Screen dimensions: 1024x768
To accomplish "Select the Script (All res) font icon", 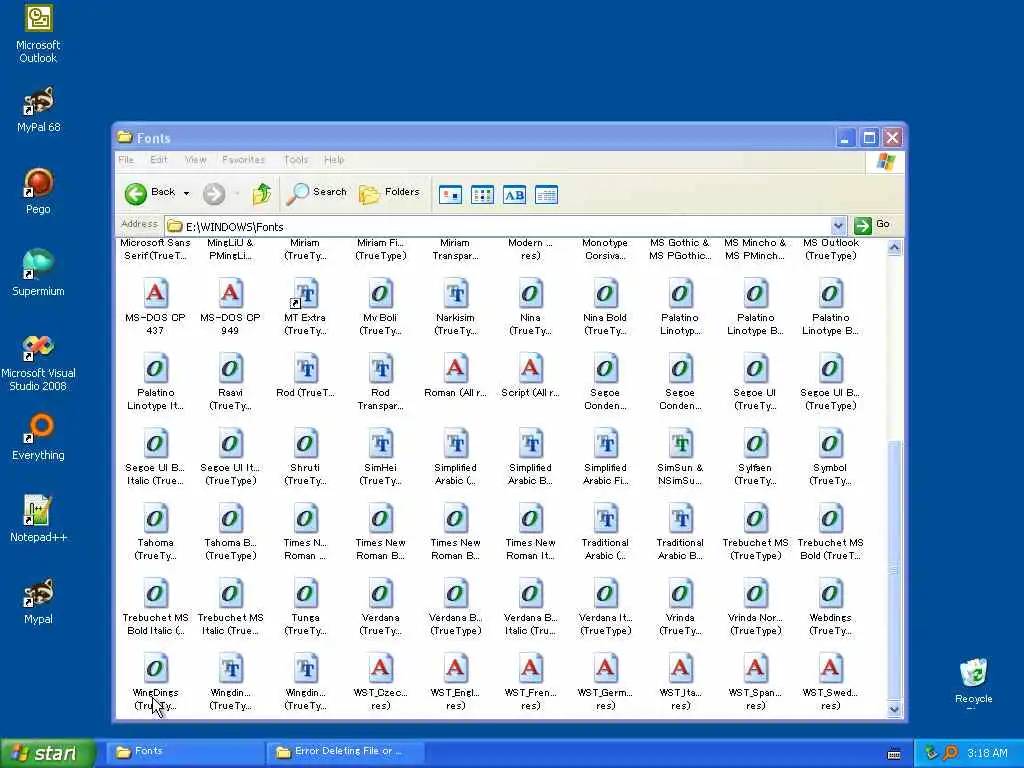I will point(530,368).
